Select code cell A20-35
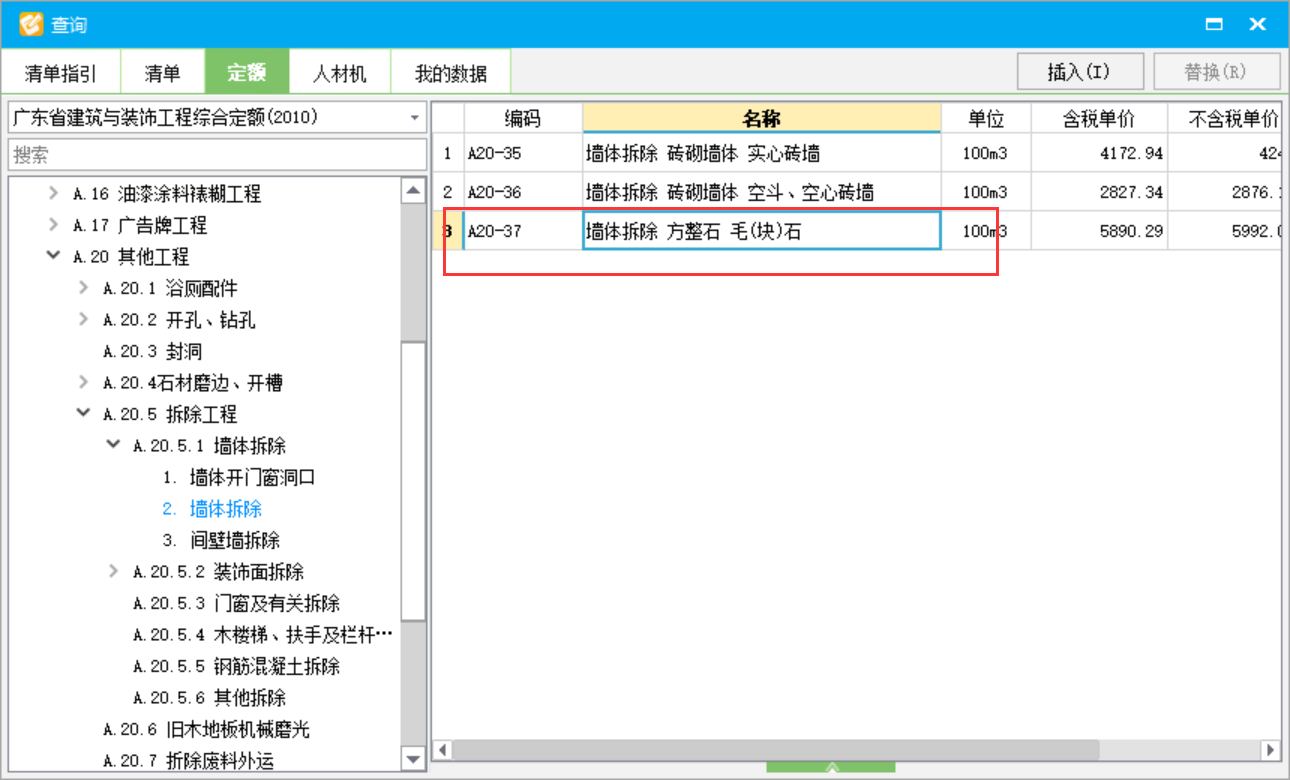Image resolution: width=1290 pixels, height=780 pixels. point(523,154)
